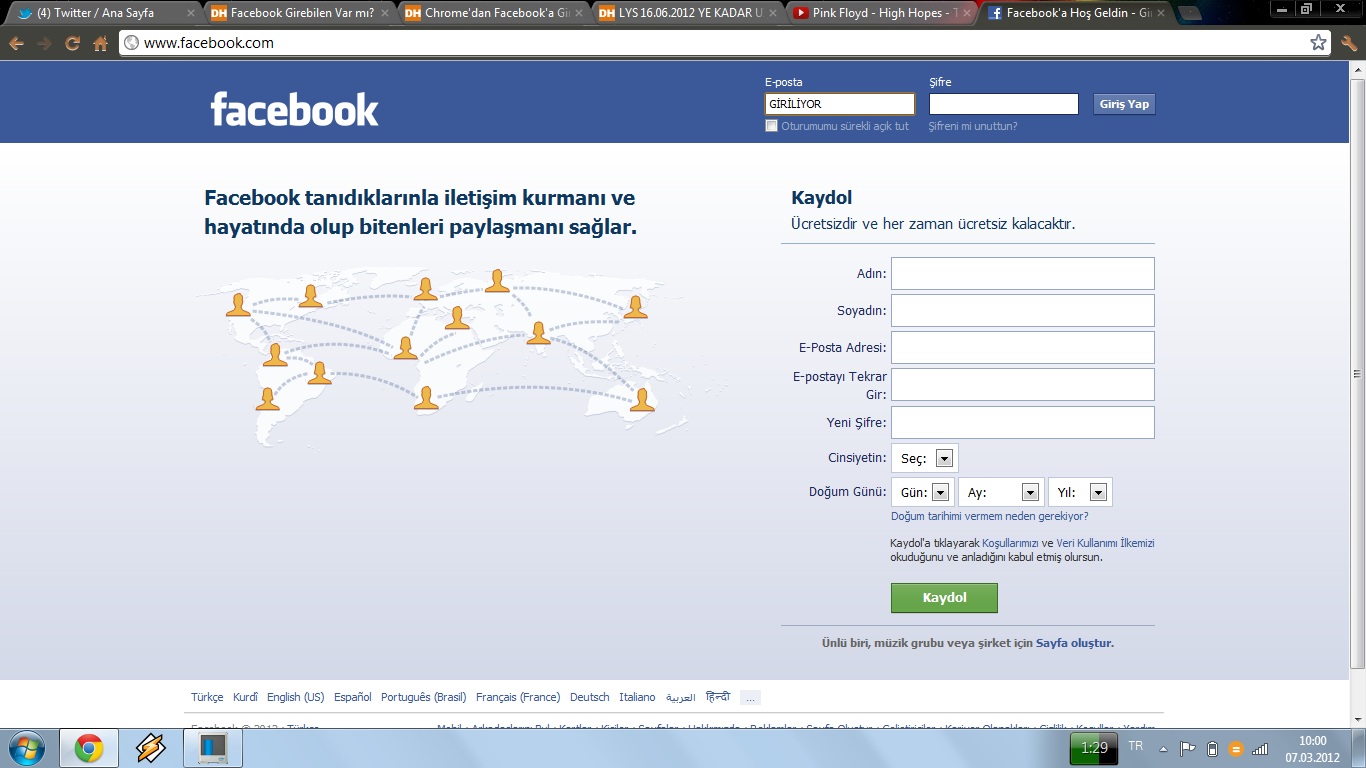
Task: Click the E-posta login field
Action: (x=839, y=104)
